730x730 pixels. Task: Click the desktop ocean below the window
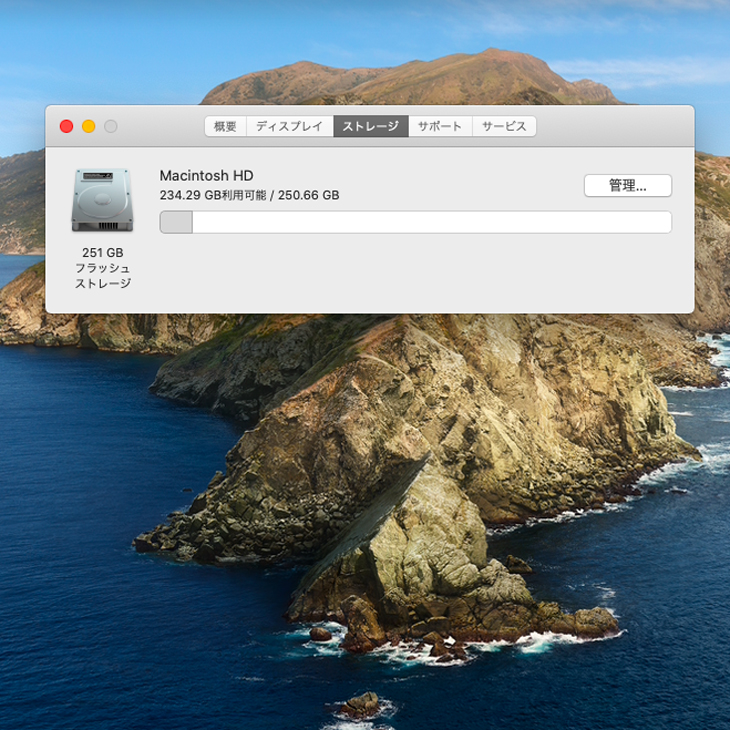click(80, 550)
